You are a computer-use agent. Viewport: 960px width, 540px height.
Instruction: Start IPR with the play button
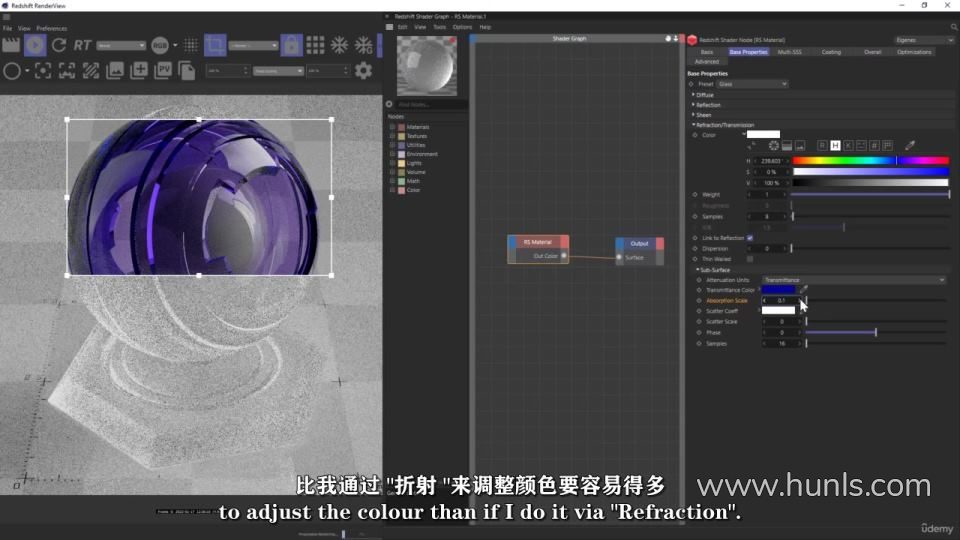tap(35, 45)
